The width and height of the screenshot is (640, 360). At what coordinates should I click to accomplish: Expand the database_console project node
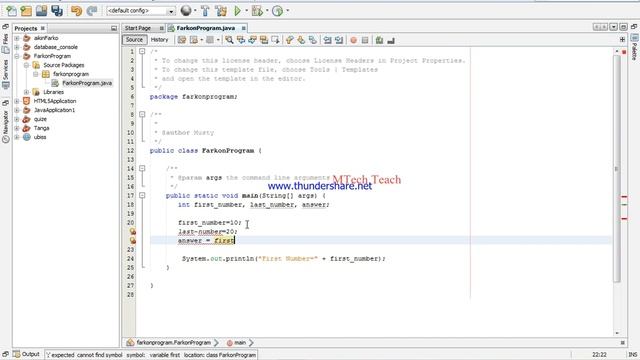tap(17, 47)
